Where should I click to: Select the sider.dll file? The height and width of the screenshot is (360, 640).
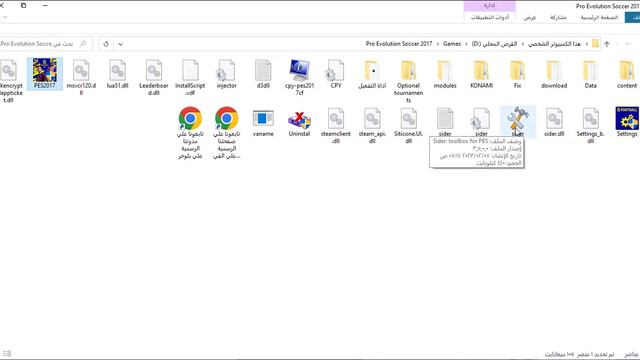tap(554, 122)
